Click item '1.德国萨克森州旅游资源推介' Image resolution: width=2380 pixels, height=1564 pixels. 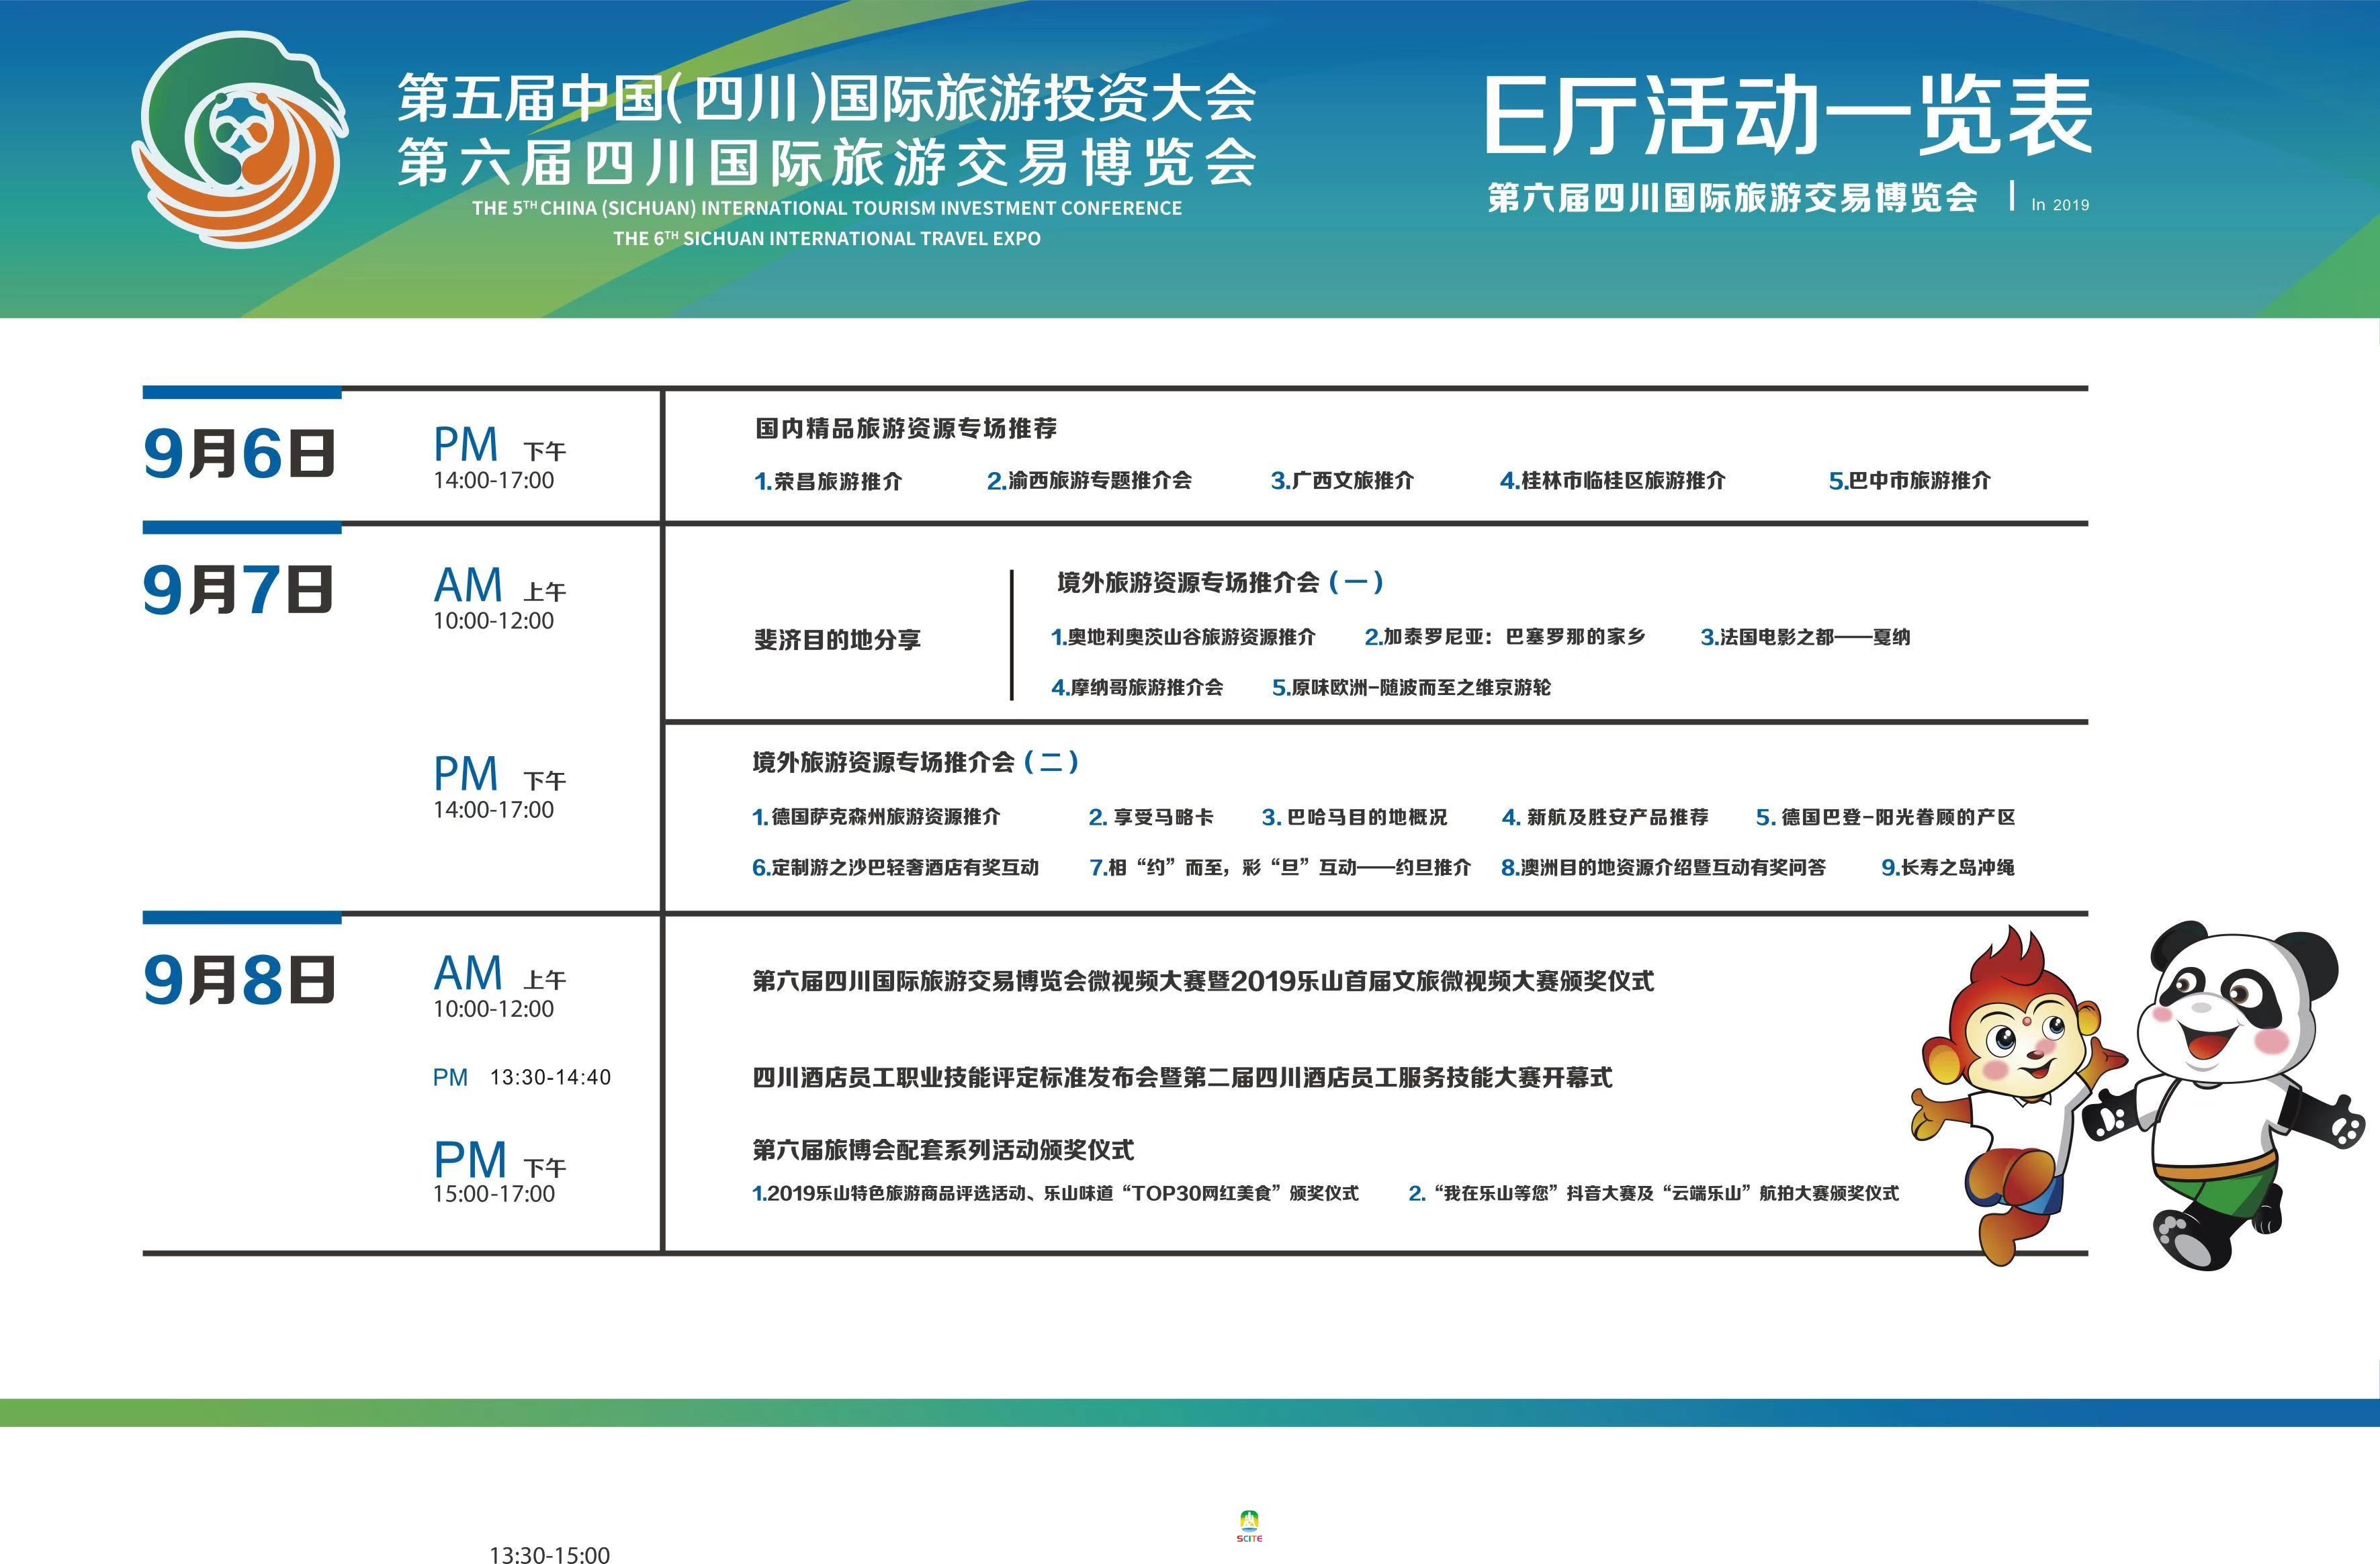point(876,817)
